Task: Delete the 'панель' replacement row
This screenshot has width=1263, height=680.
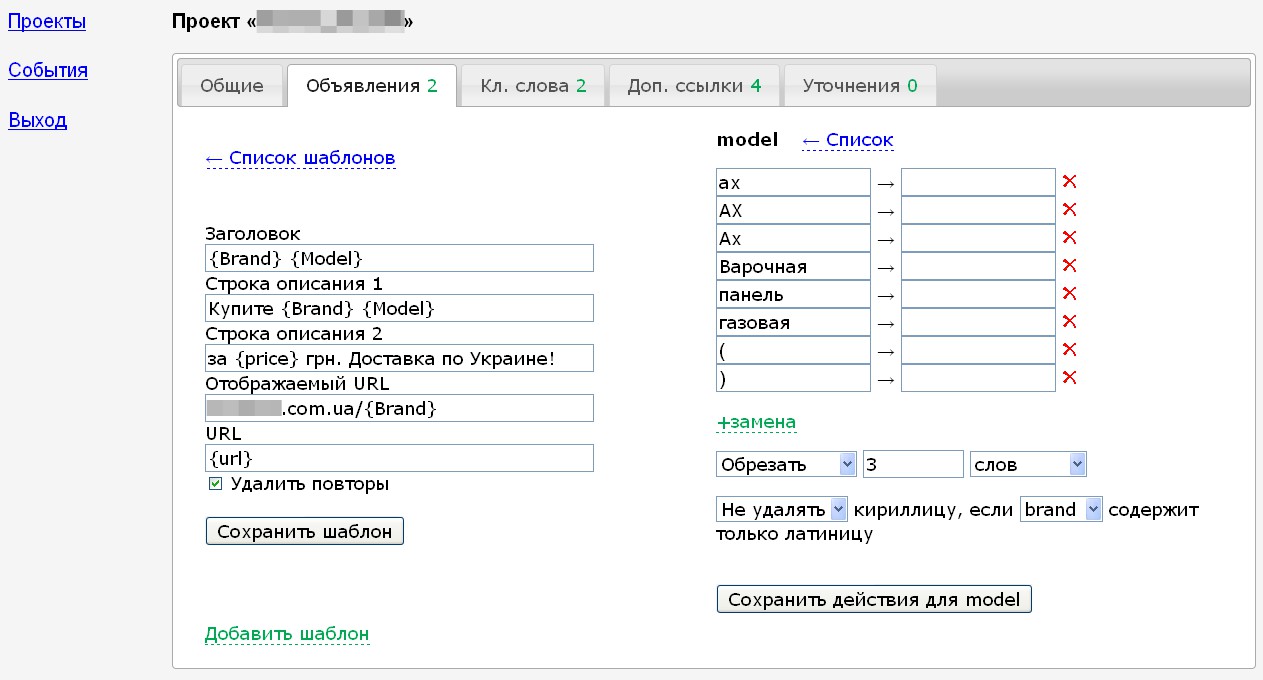Action: pos(1069,294)
